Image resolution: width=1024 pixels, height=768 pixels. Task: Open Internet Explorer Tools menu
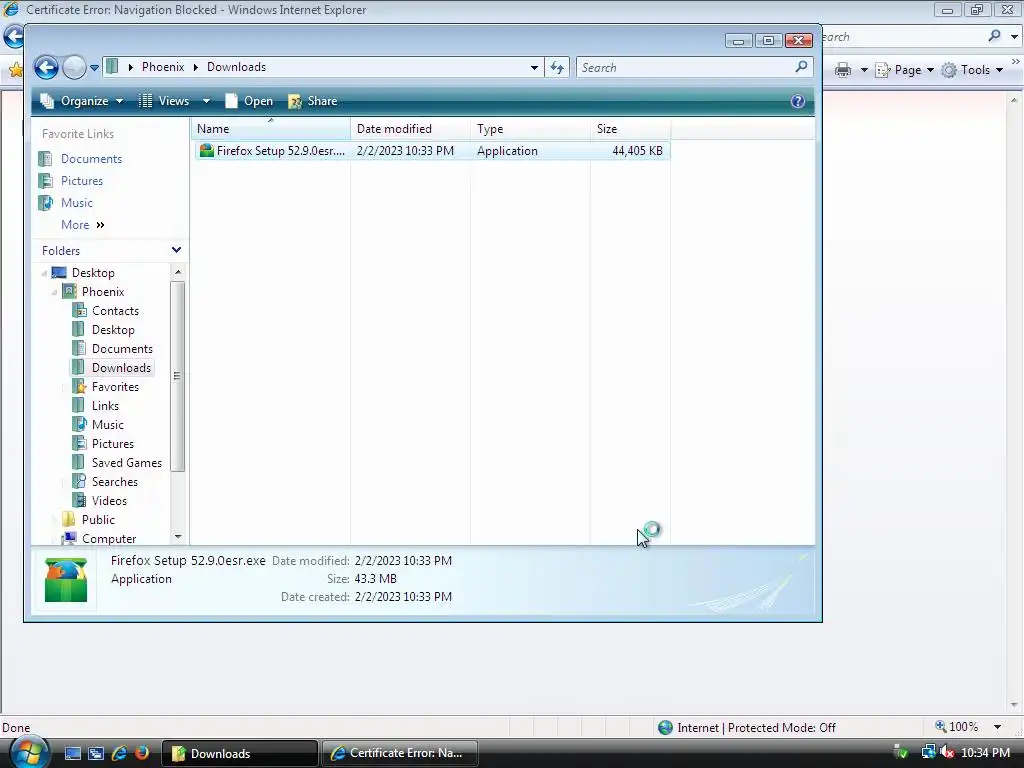pos(971,70)
